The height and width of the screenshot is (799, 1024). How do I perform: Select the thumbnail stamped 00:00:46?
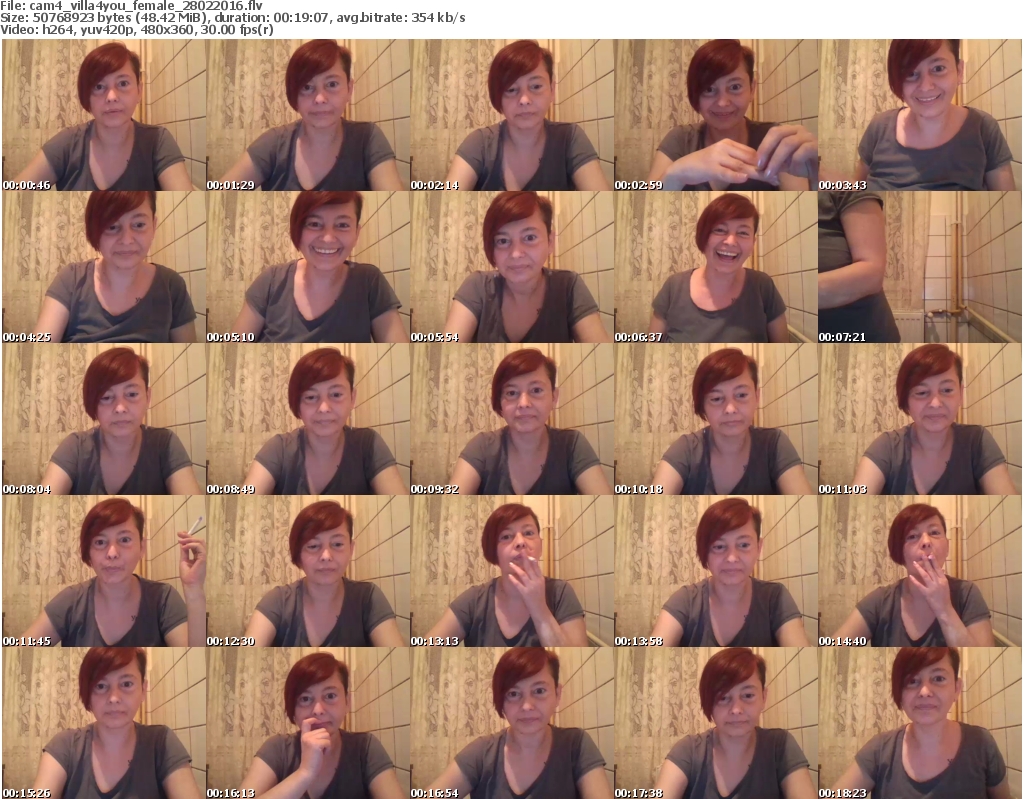click(x=104, y=115)
